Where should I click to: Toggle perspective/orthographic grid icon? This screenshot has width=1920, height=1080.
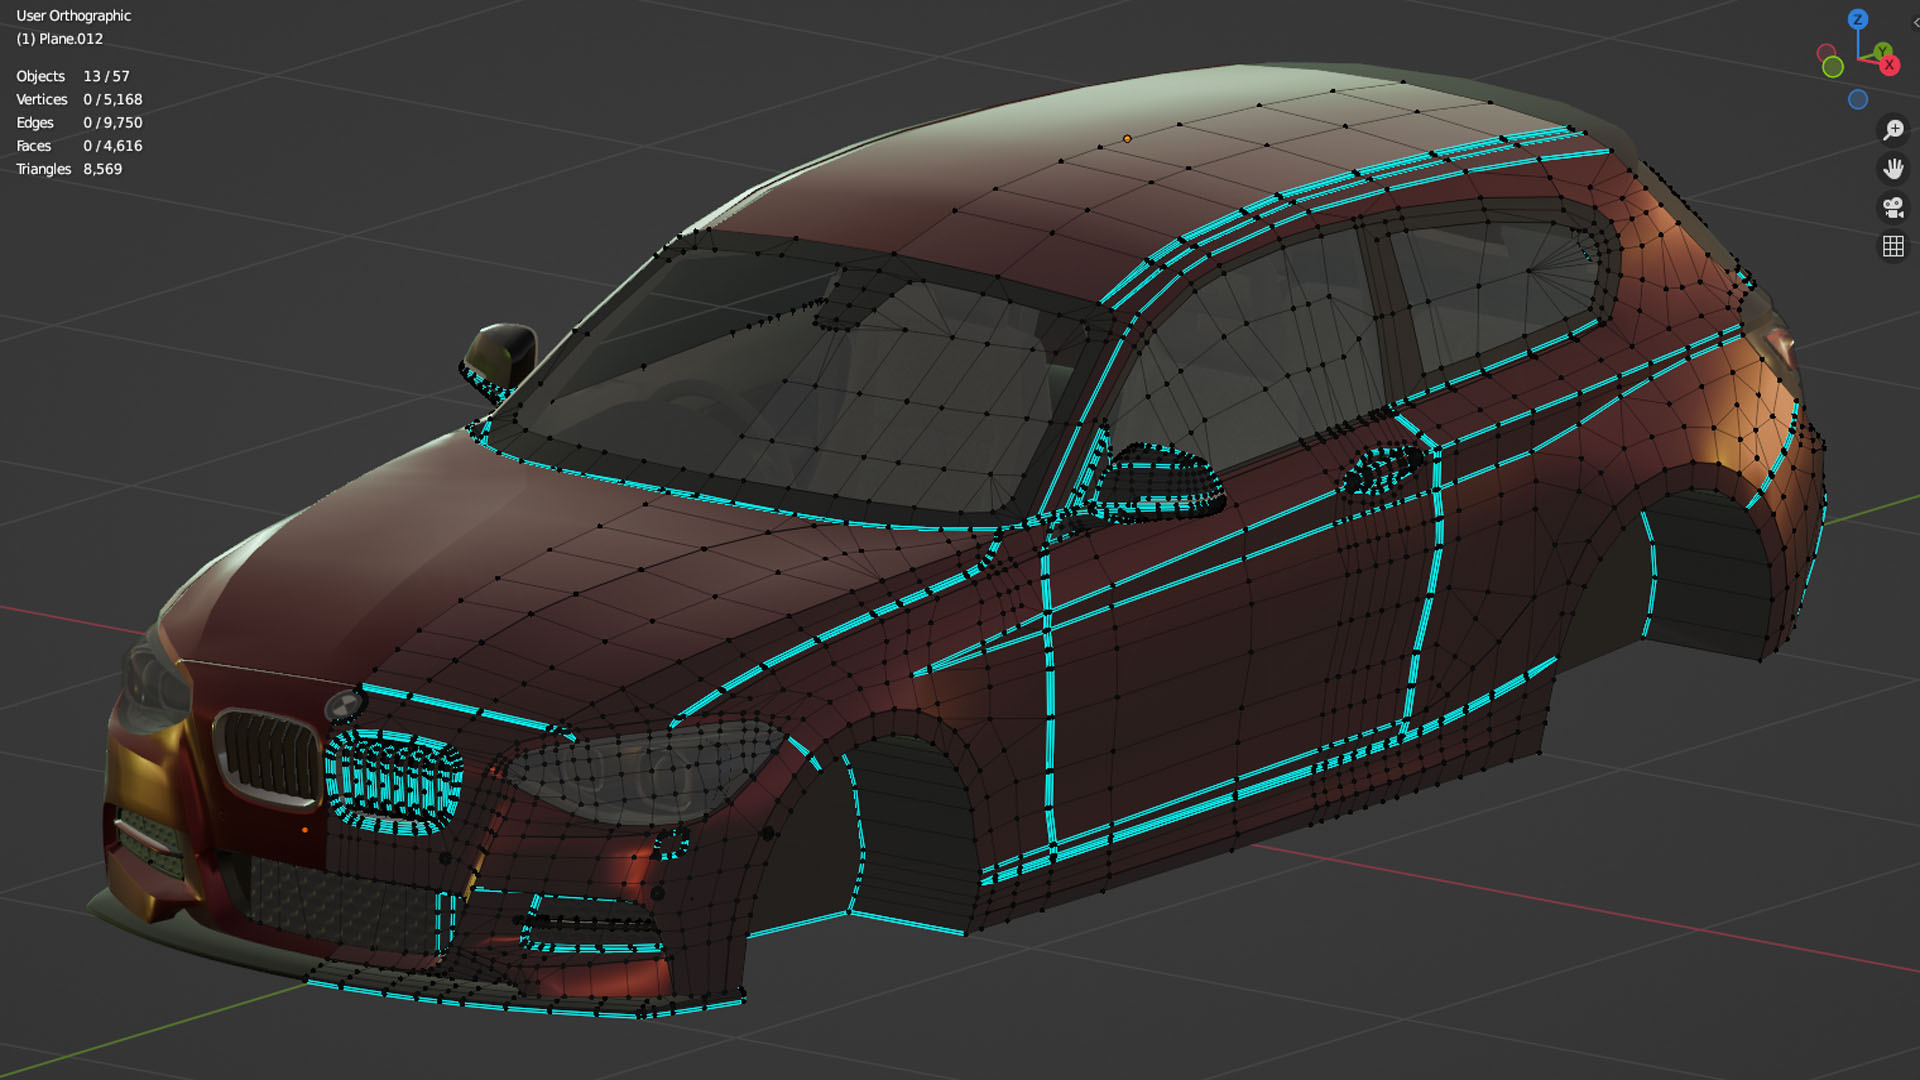[1893, 247]
